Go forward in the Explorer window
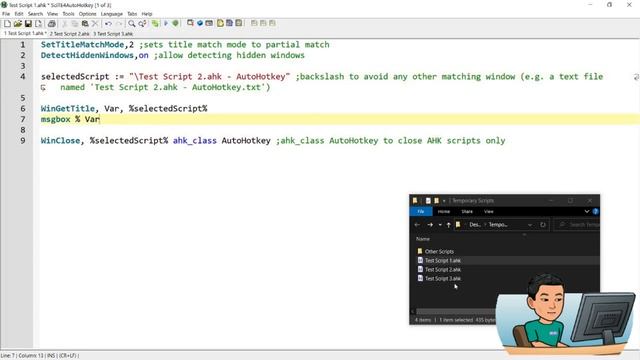640x360 pixels. coord(430,225)
